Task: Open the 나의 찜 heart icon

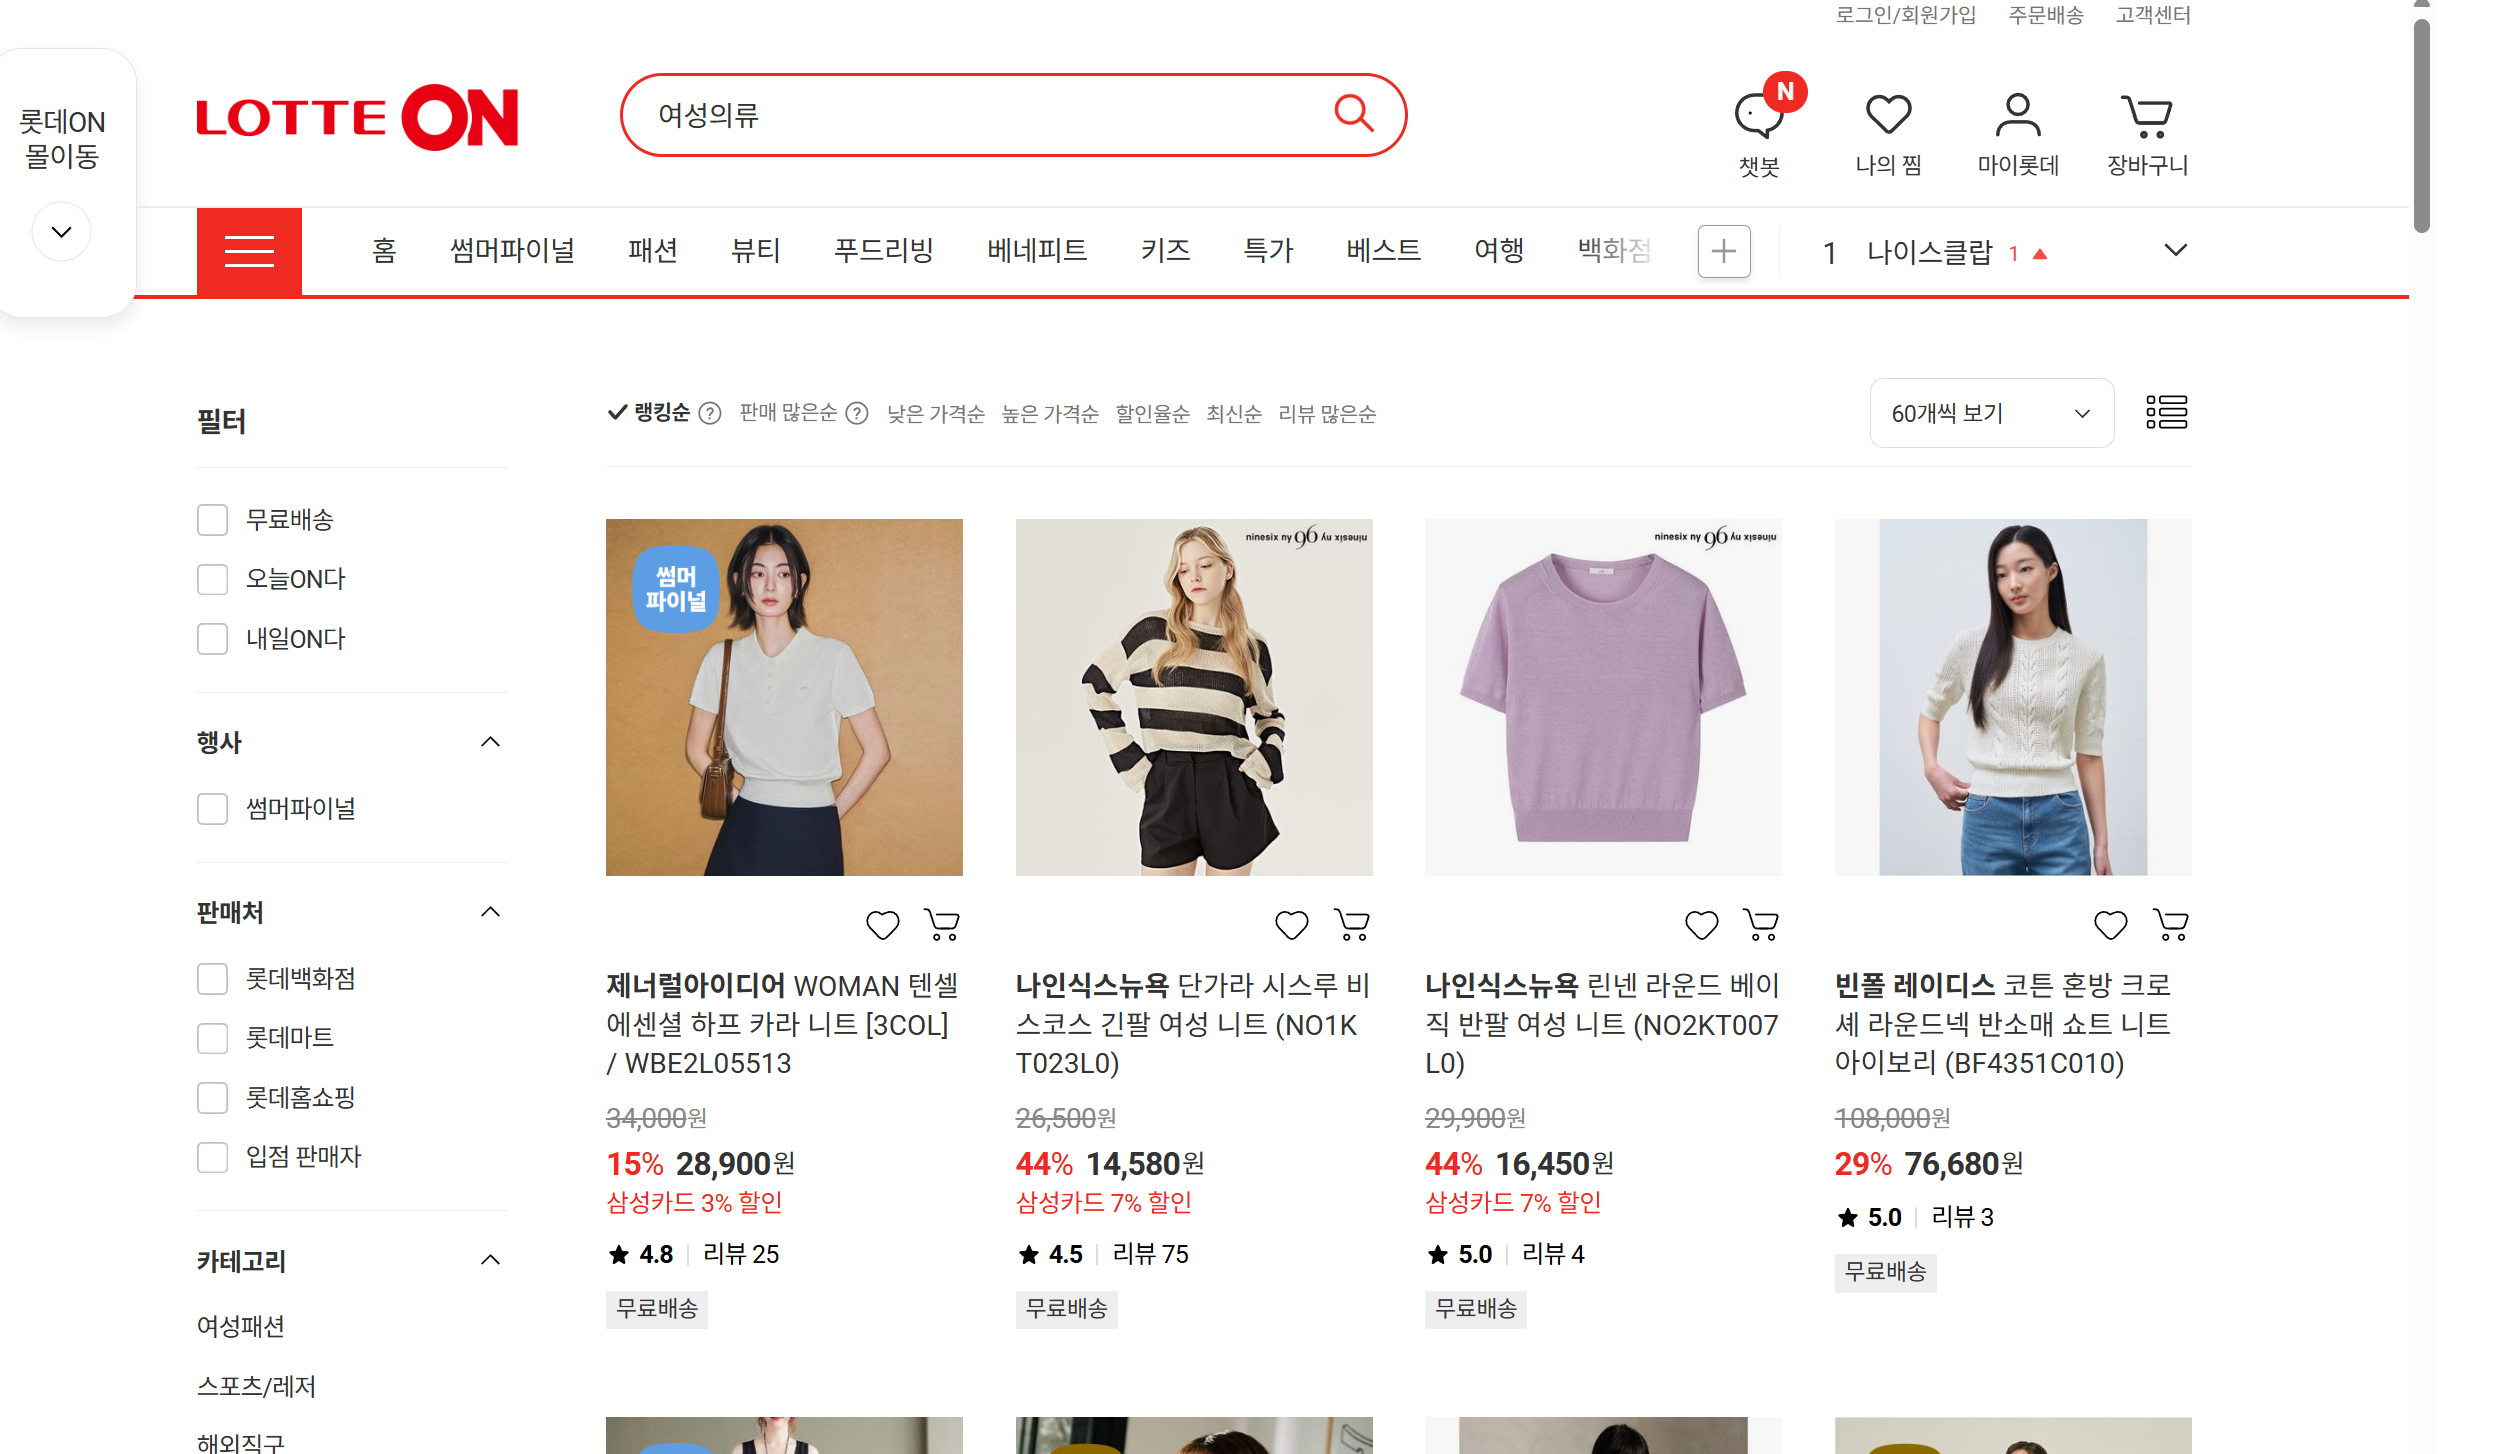Action: [x=1888, y=116]
